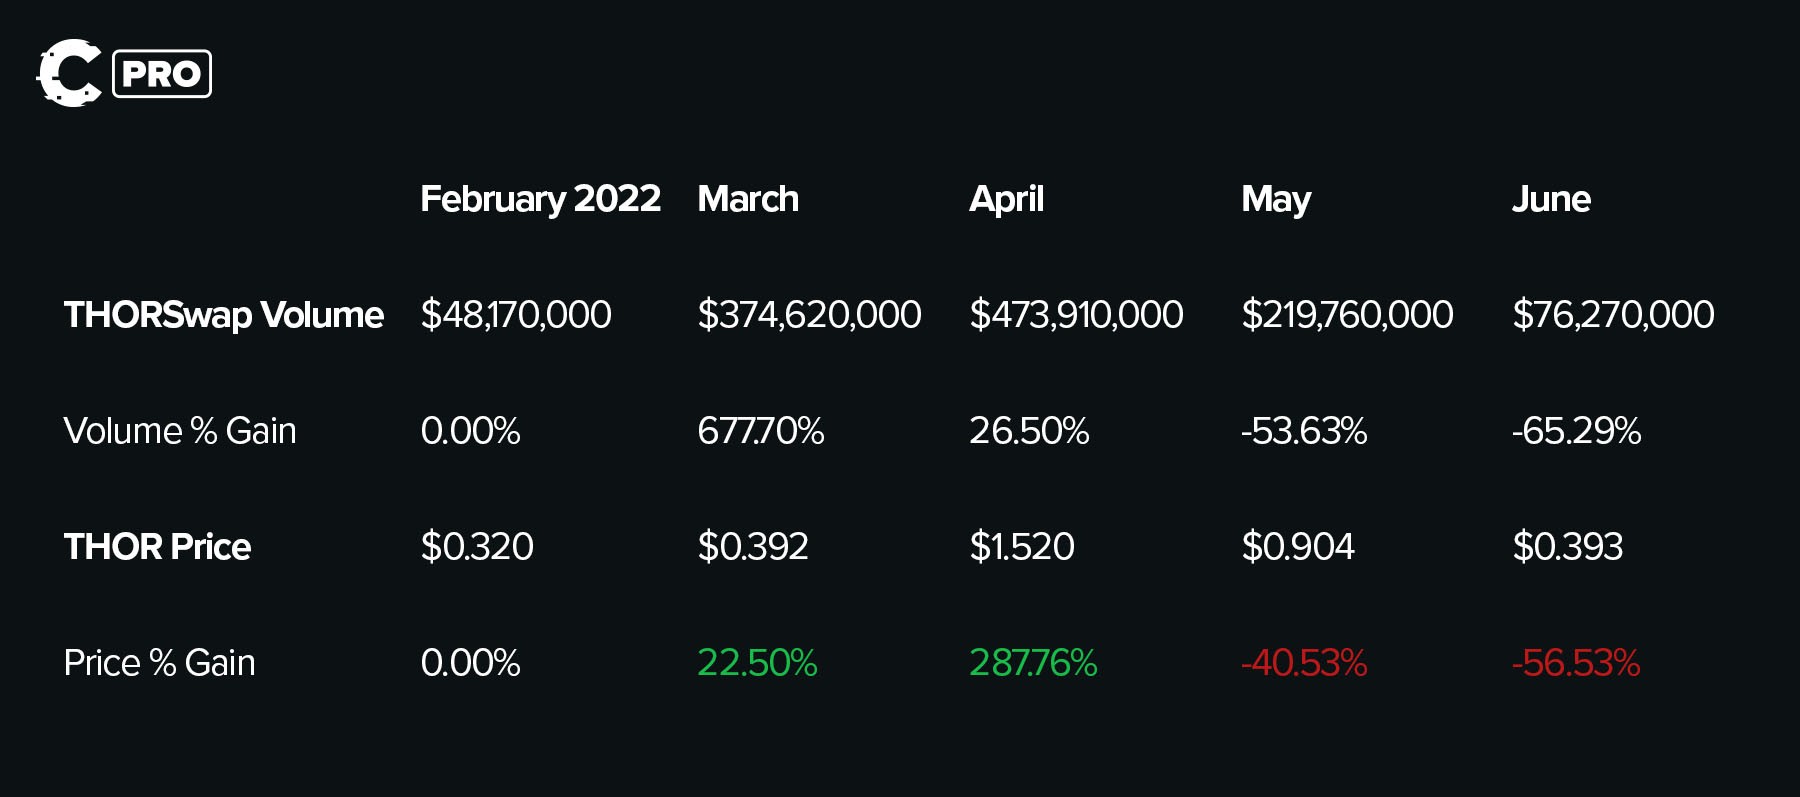Select the Price % Gain row label
Viewport: 1800px width, 797px height.
(159, 663)
